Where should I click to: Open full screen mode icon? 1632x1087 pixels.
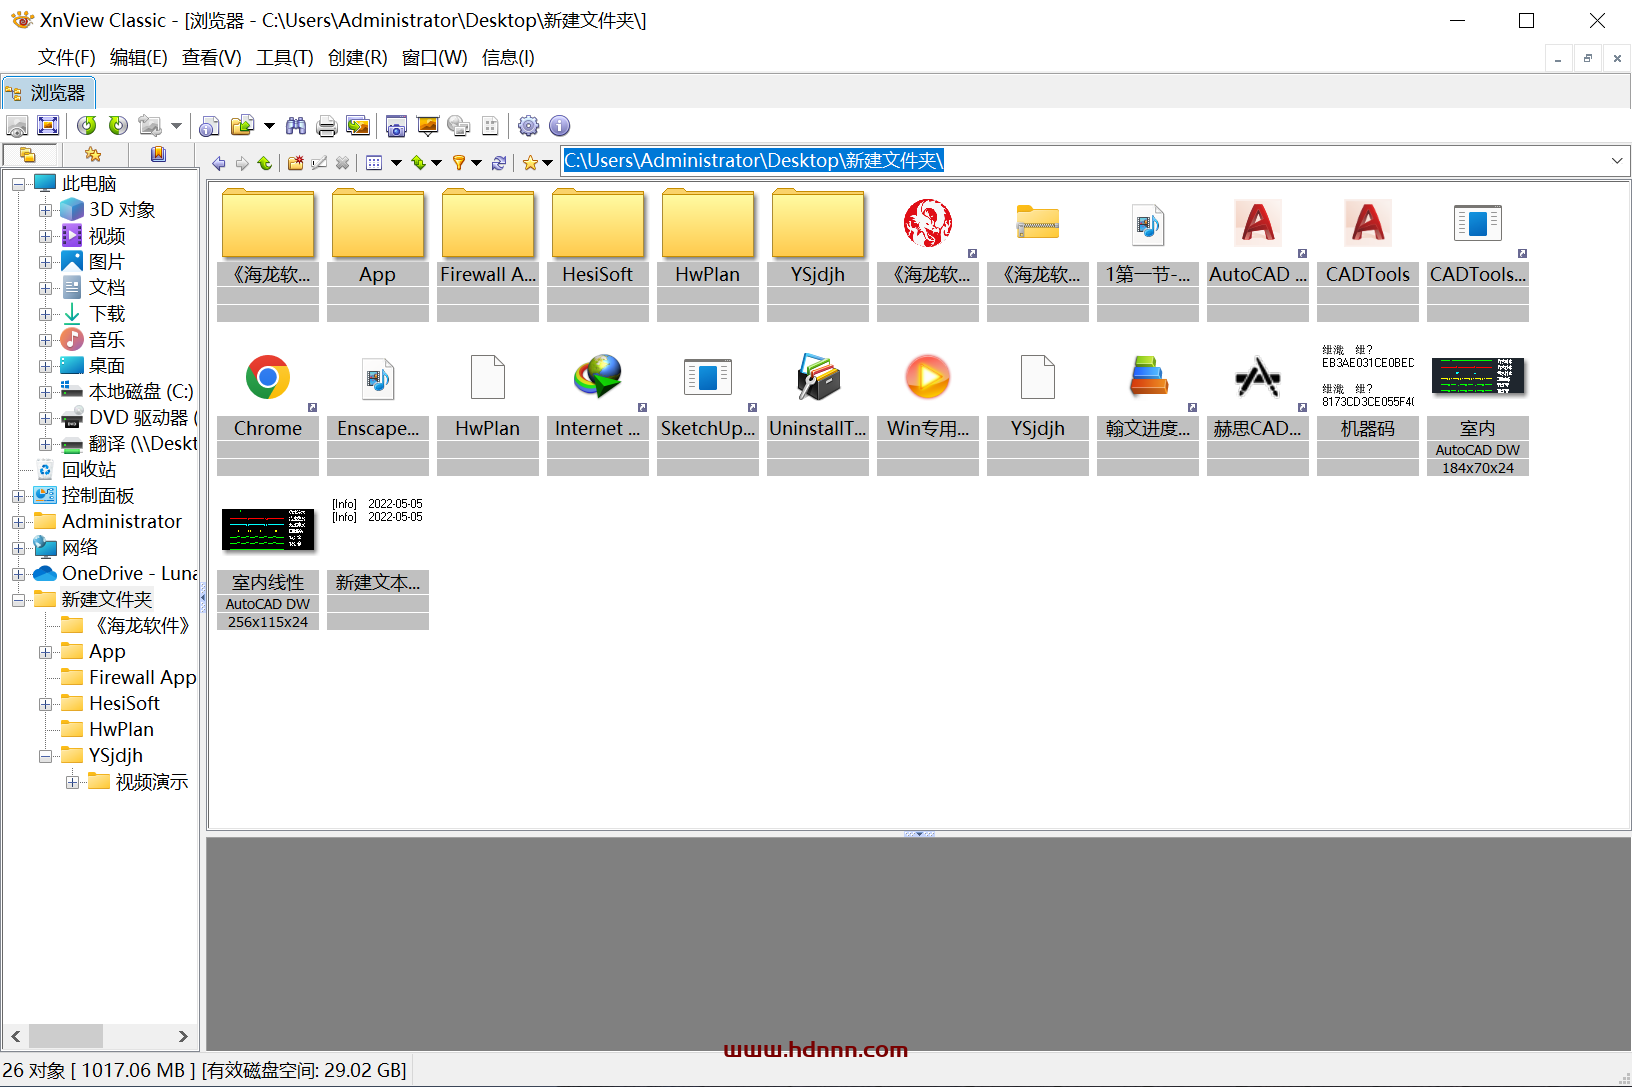48,126
